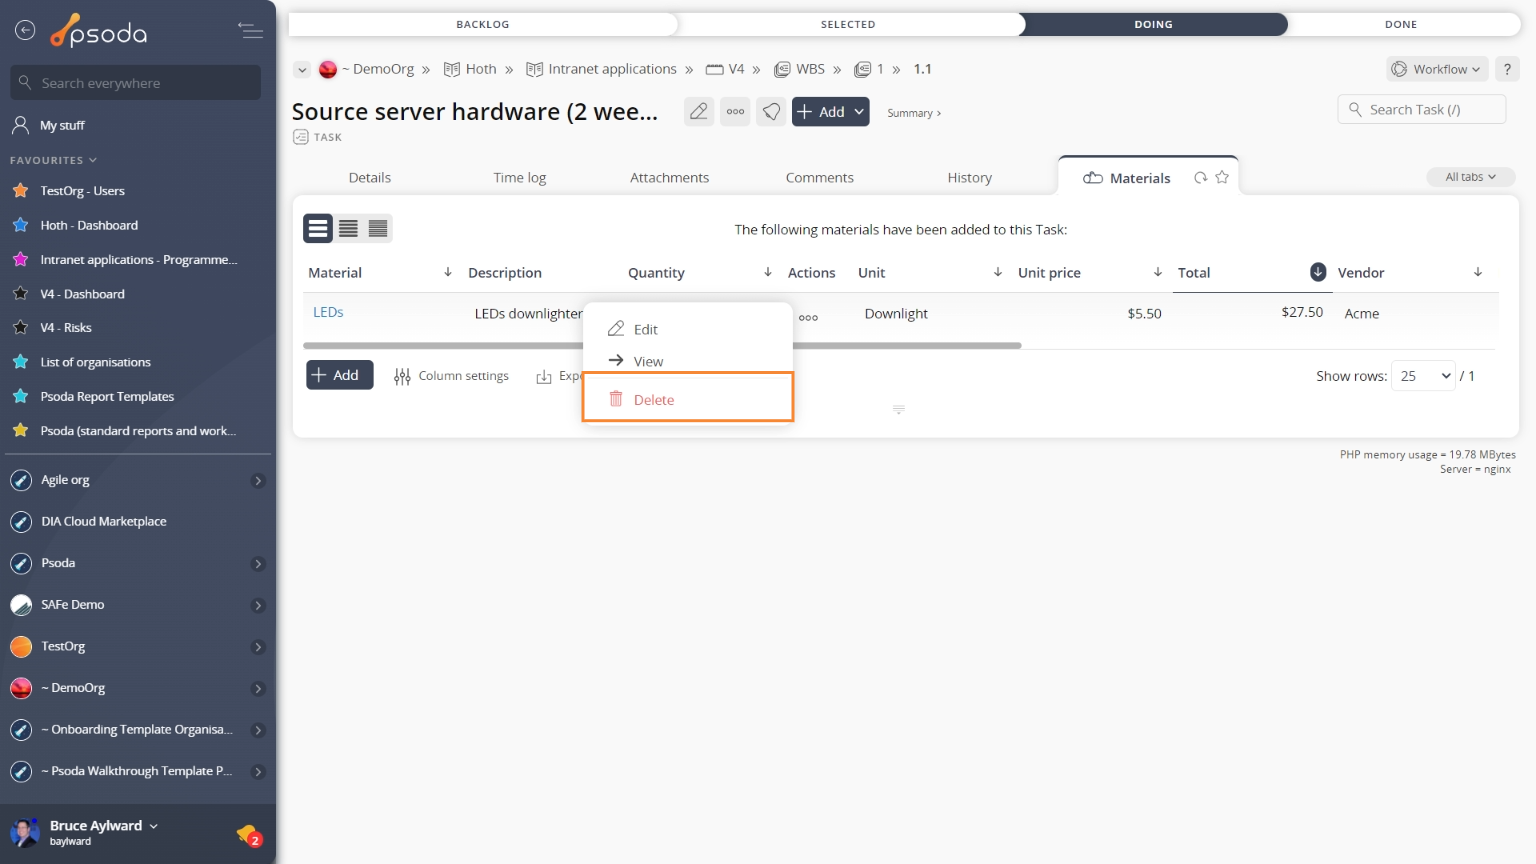Collapse the sidebar menu icon
Viewport: 1536px width, 864px height.
[250, 31]
